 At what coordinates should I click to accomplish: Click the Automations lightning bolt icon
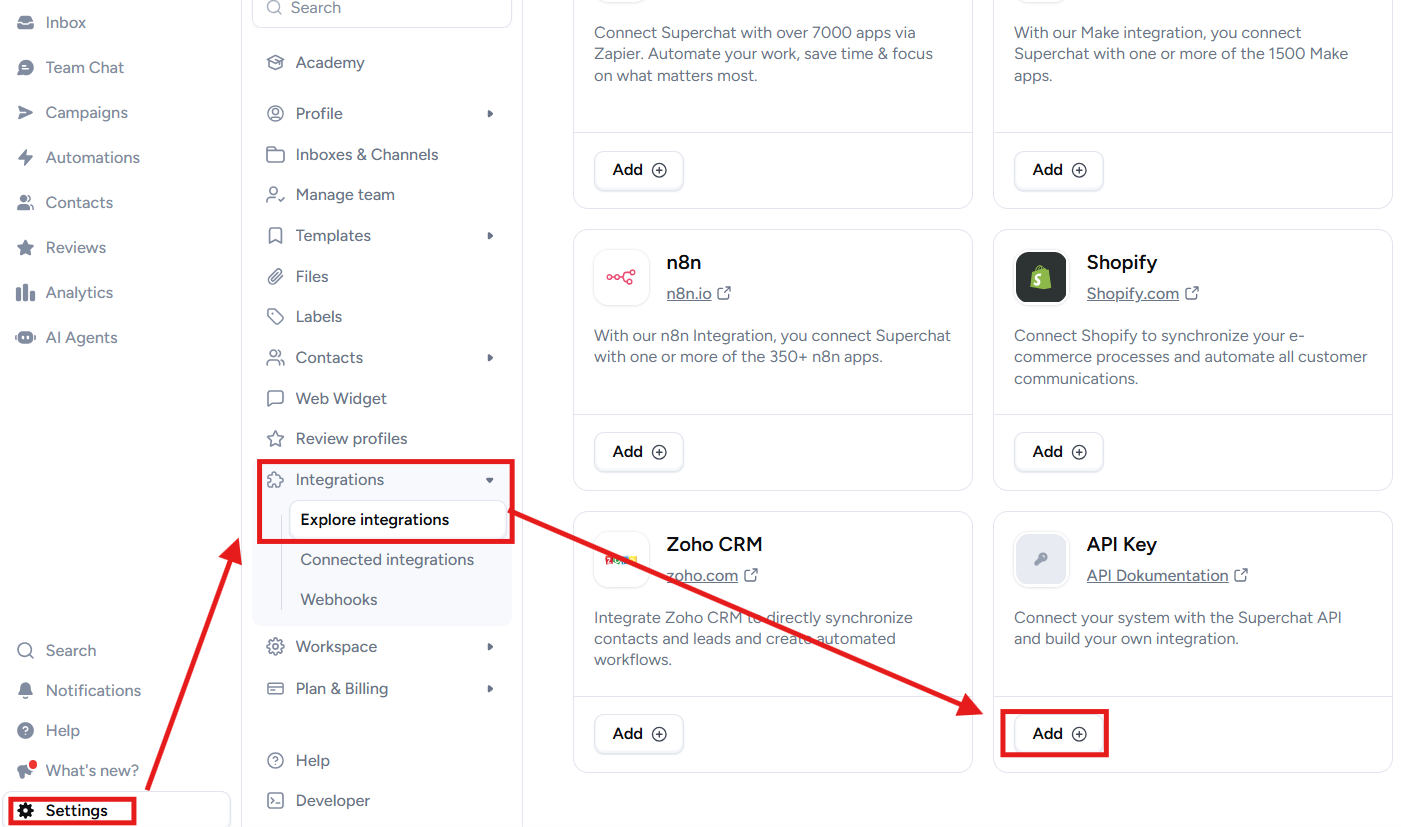click(25, 158)
